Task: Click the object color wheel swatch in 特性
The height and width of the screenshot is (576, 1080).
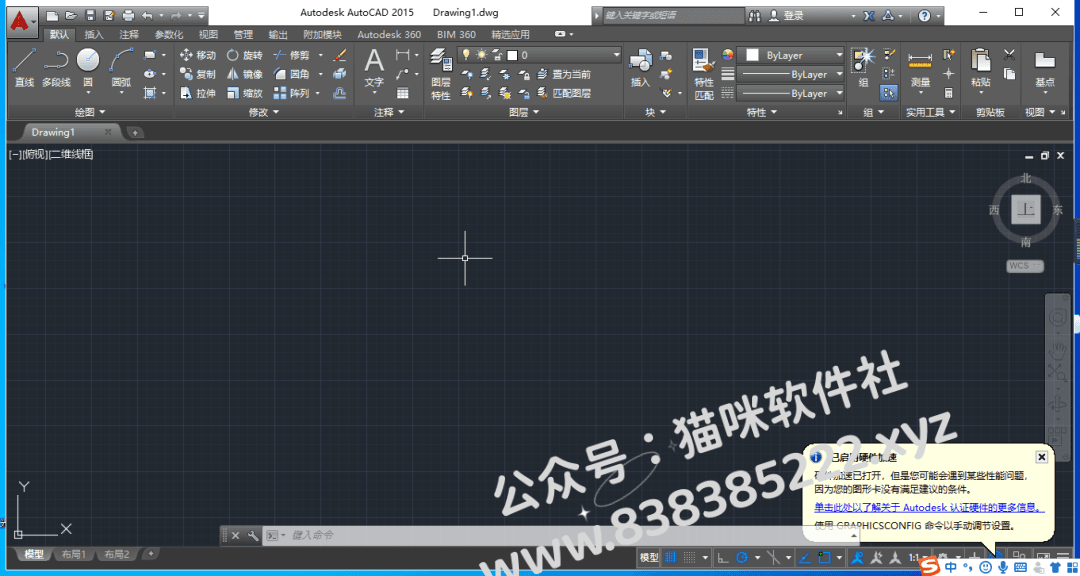Action: click(728, 55)
